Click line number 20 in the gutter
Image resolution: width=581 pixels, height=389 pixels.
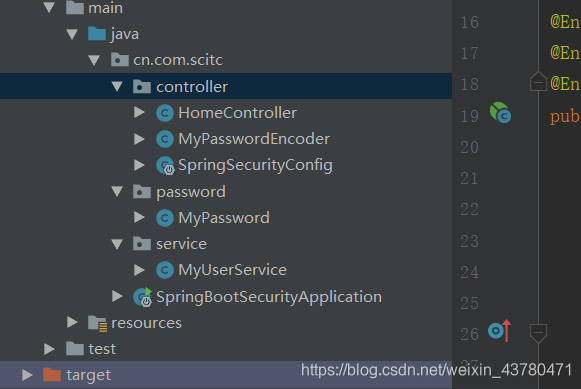tap(469, 147)
